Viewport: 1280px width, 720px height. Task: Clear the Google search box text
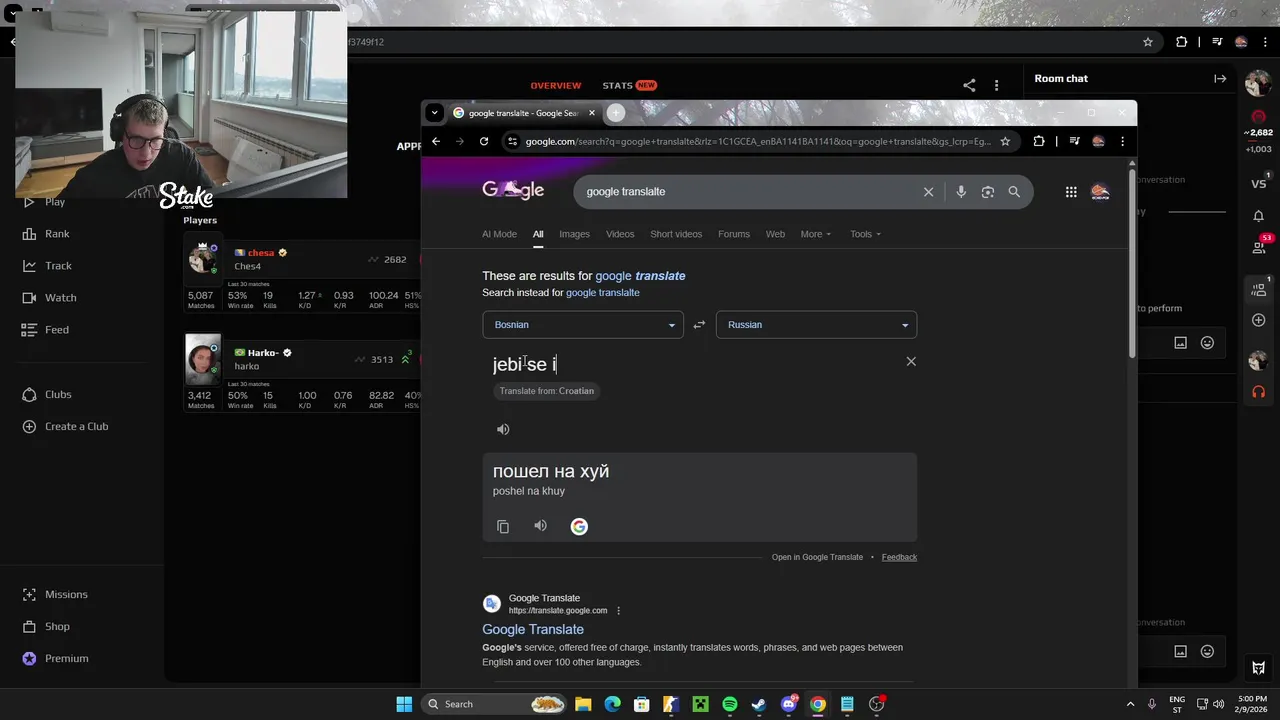[928, 192]
